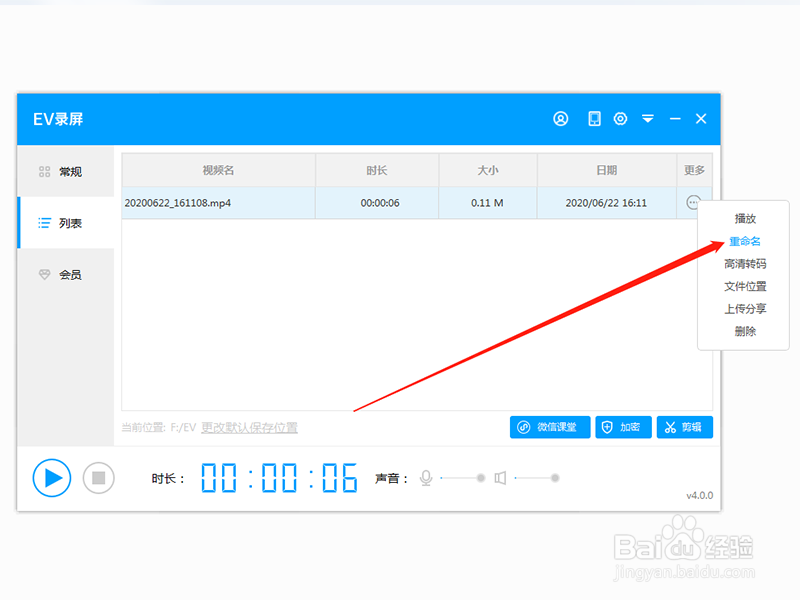Click the 大小 column header

point(488,170)
